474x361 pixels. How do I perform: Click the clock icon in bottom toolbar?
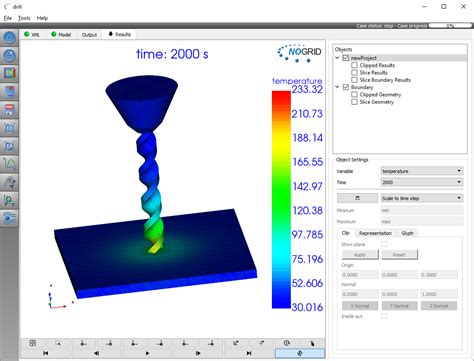pos(287,343)
